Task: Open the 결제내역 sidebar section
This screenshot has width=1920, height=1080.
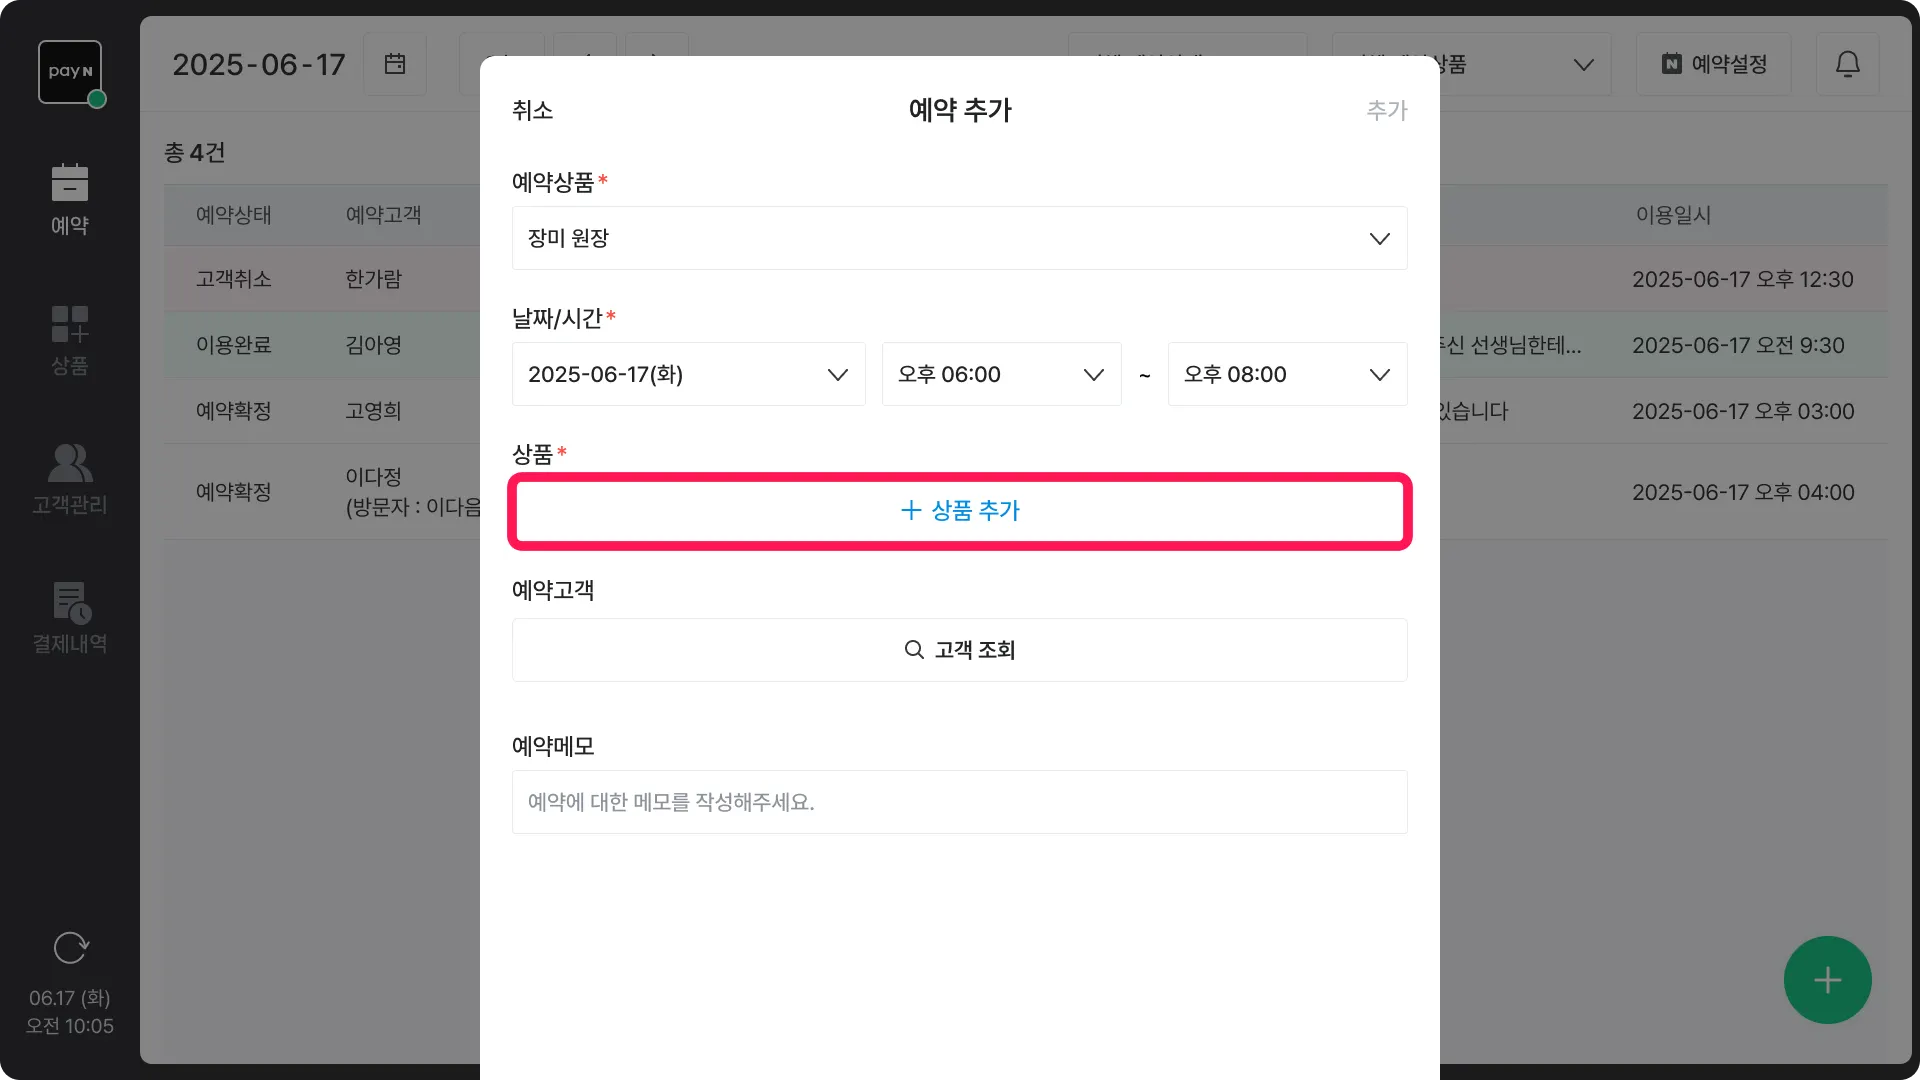Action: 70,618
